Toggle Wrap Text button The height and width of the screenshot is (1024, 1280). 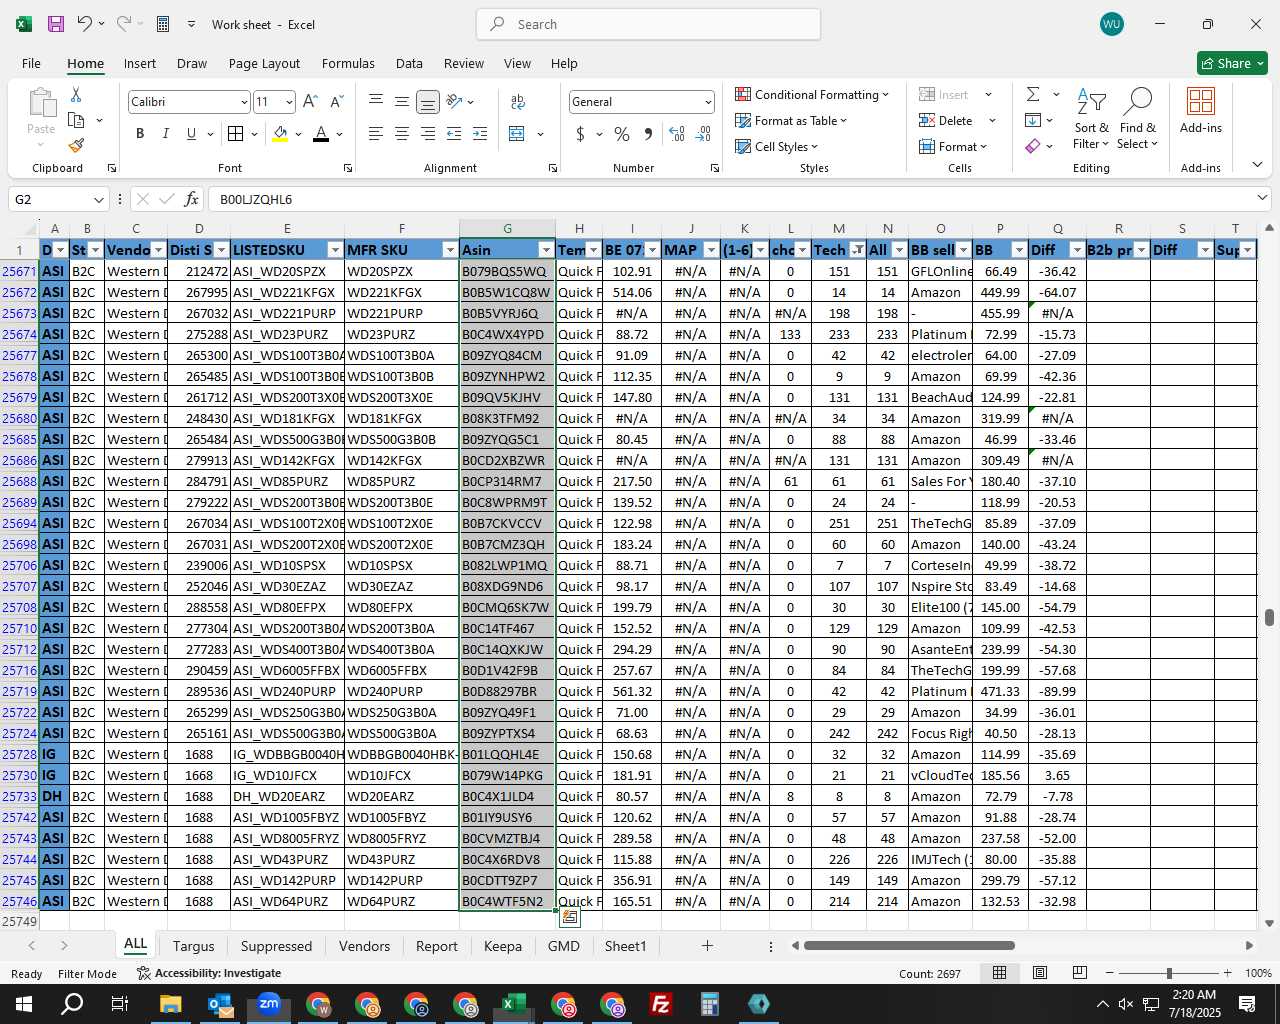[518, 101]
